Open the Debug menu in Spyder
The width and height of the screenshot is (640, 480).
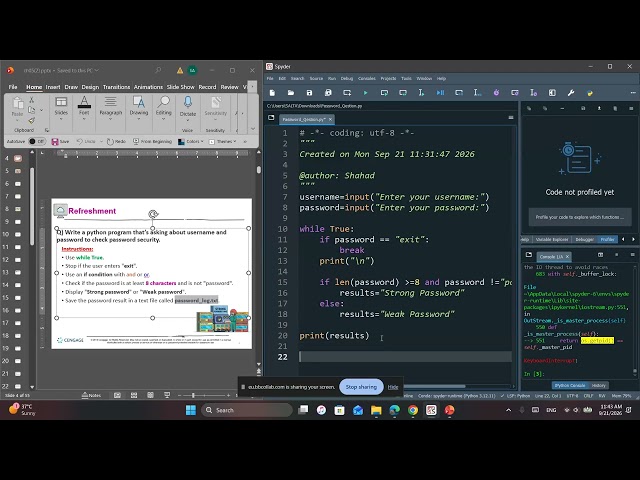click(x=347, y=78)
